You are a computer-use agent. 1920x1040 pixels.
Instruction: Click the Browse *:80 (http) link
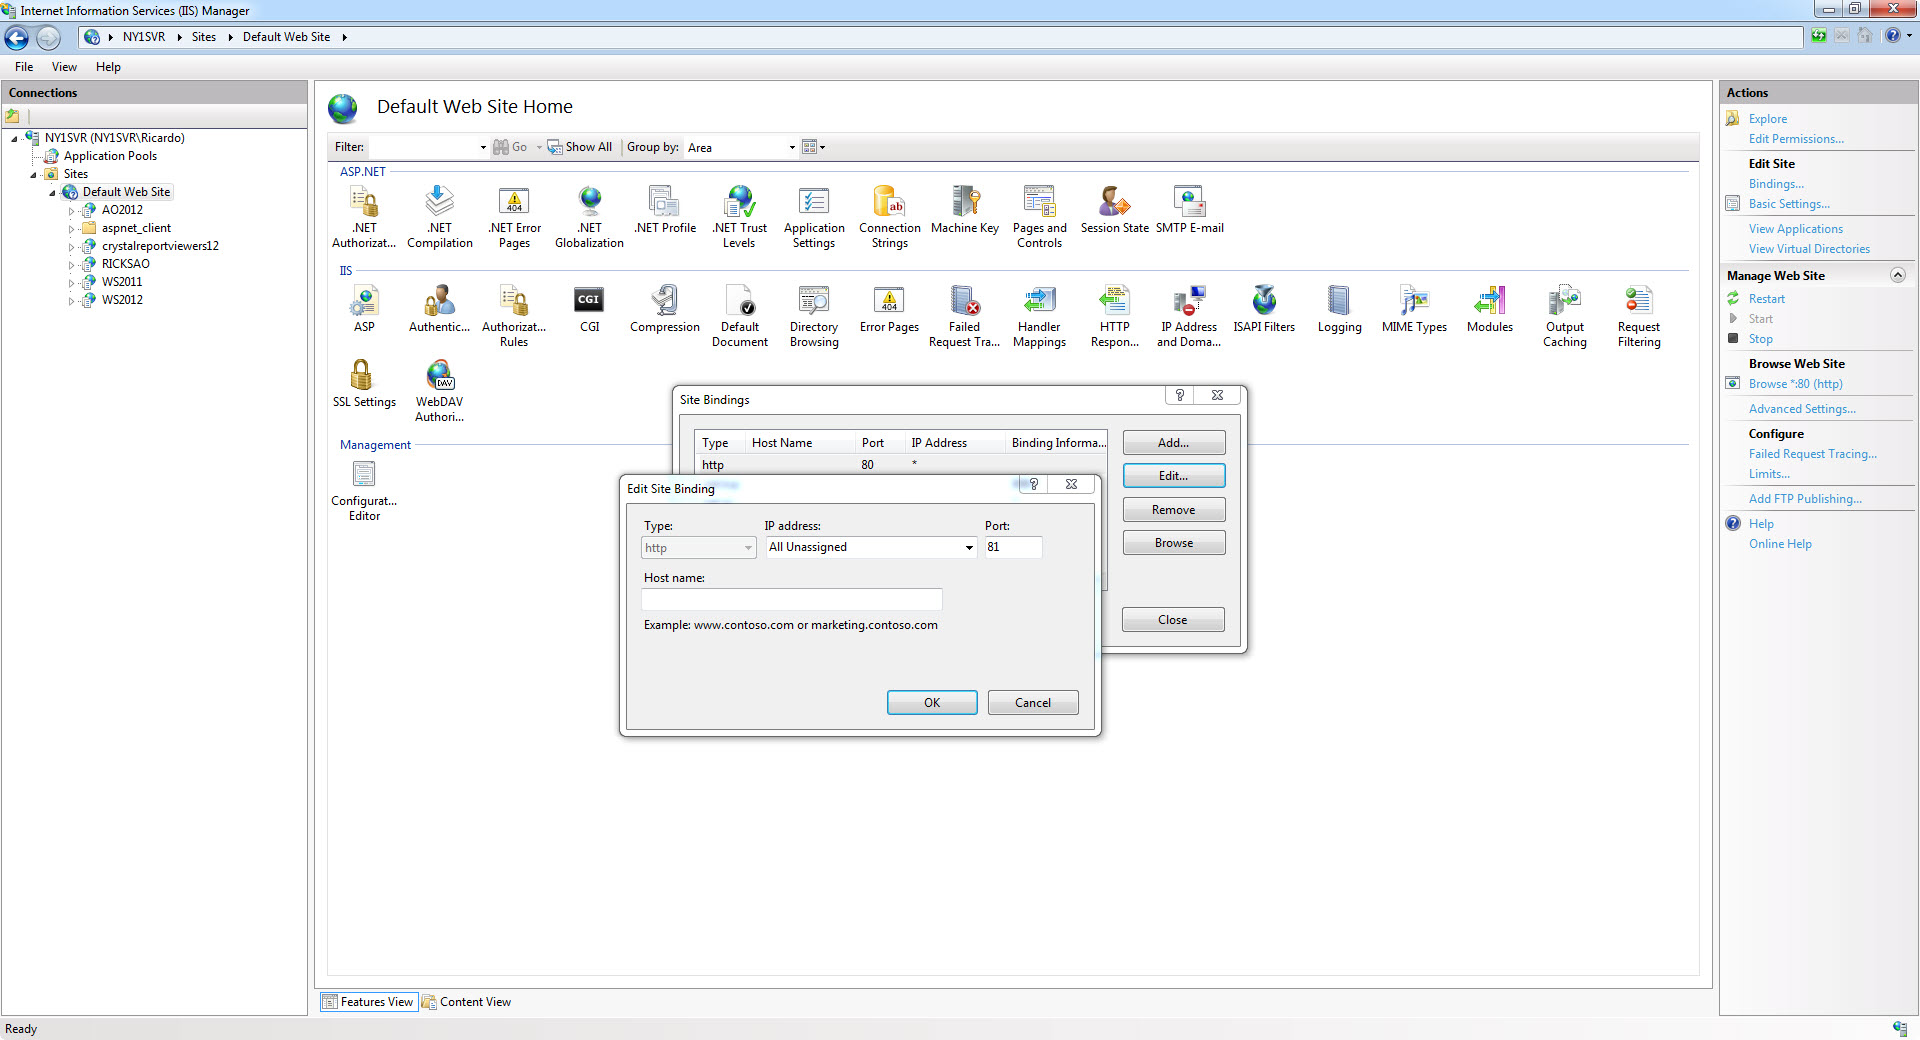pyautogui.click(x=1793, y=383)
